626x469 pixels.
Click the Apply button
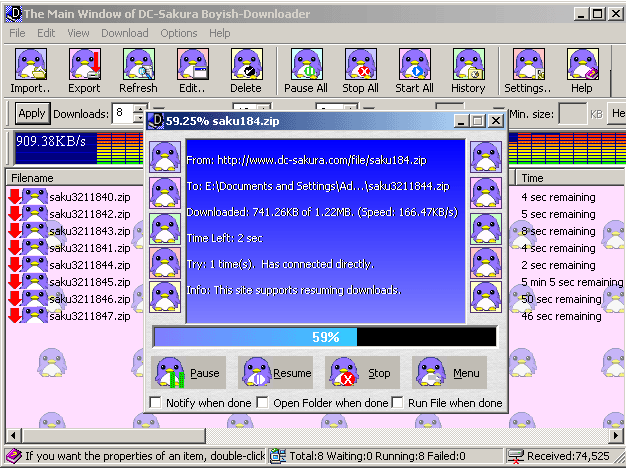[32, 113]
